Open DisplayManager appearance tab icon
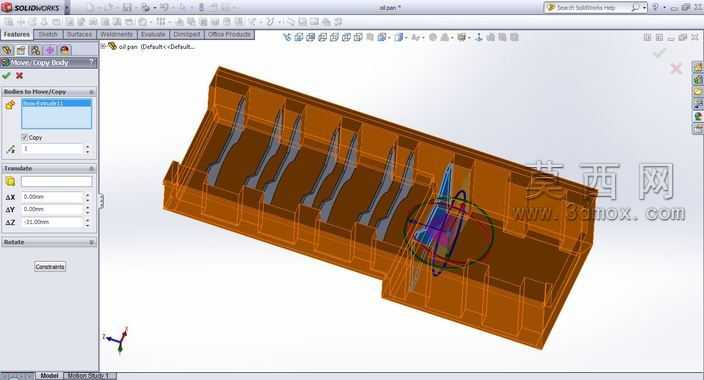The image size is (704, 380). pyautogui.click(x=65, y=50)
